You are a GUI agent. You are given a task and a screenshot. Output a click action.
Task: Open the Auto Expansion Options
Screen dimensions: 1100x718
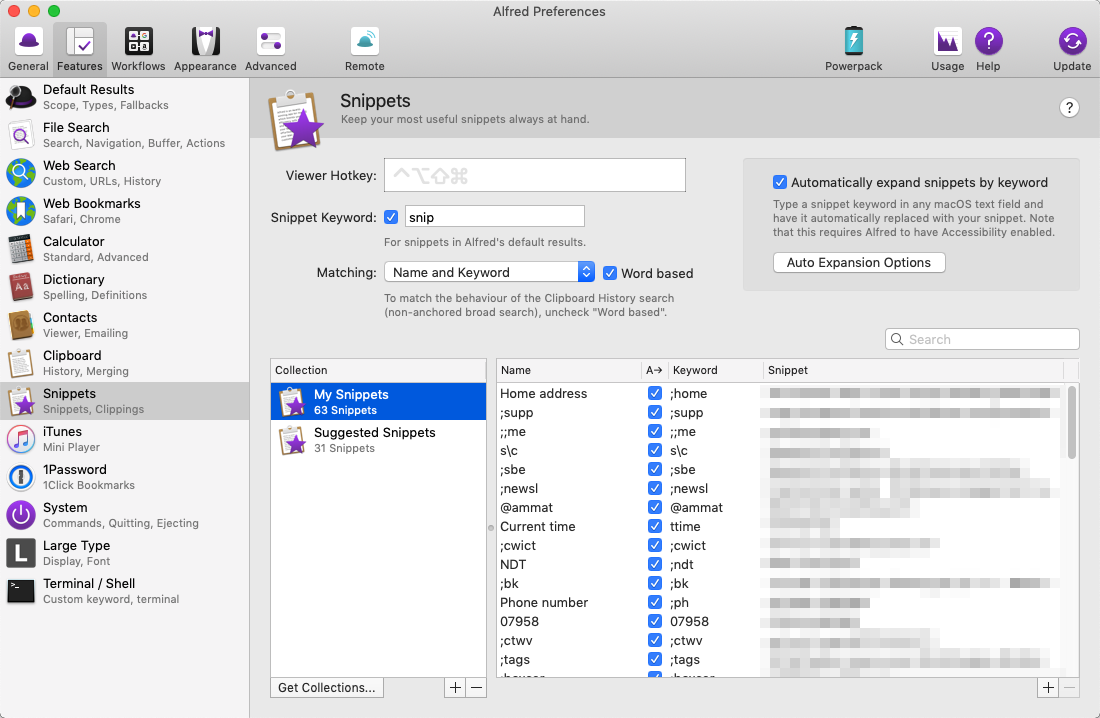click(859, 262)
